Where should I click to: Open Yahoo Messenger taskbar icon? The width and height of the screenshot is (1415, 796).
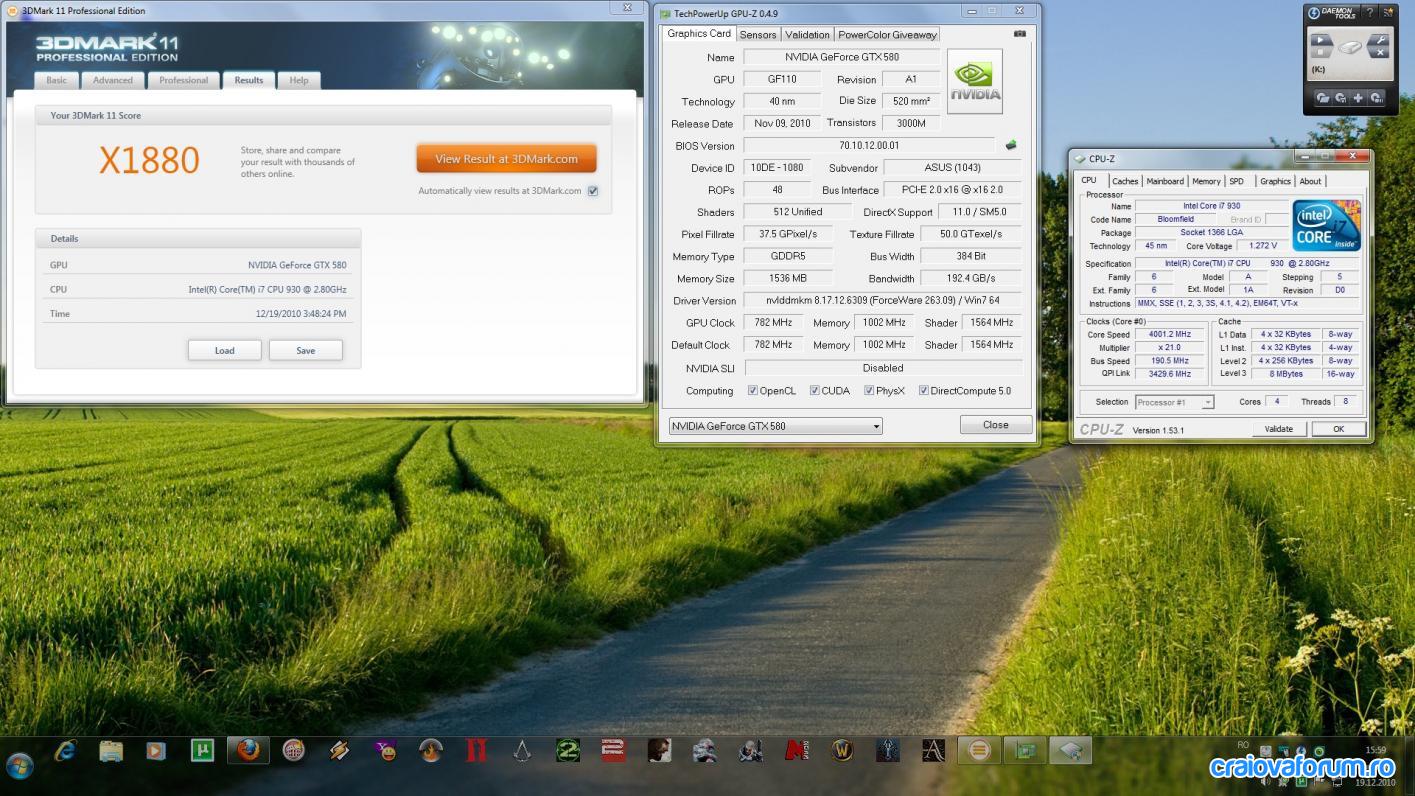tap(386, 750)
